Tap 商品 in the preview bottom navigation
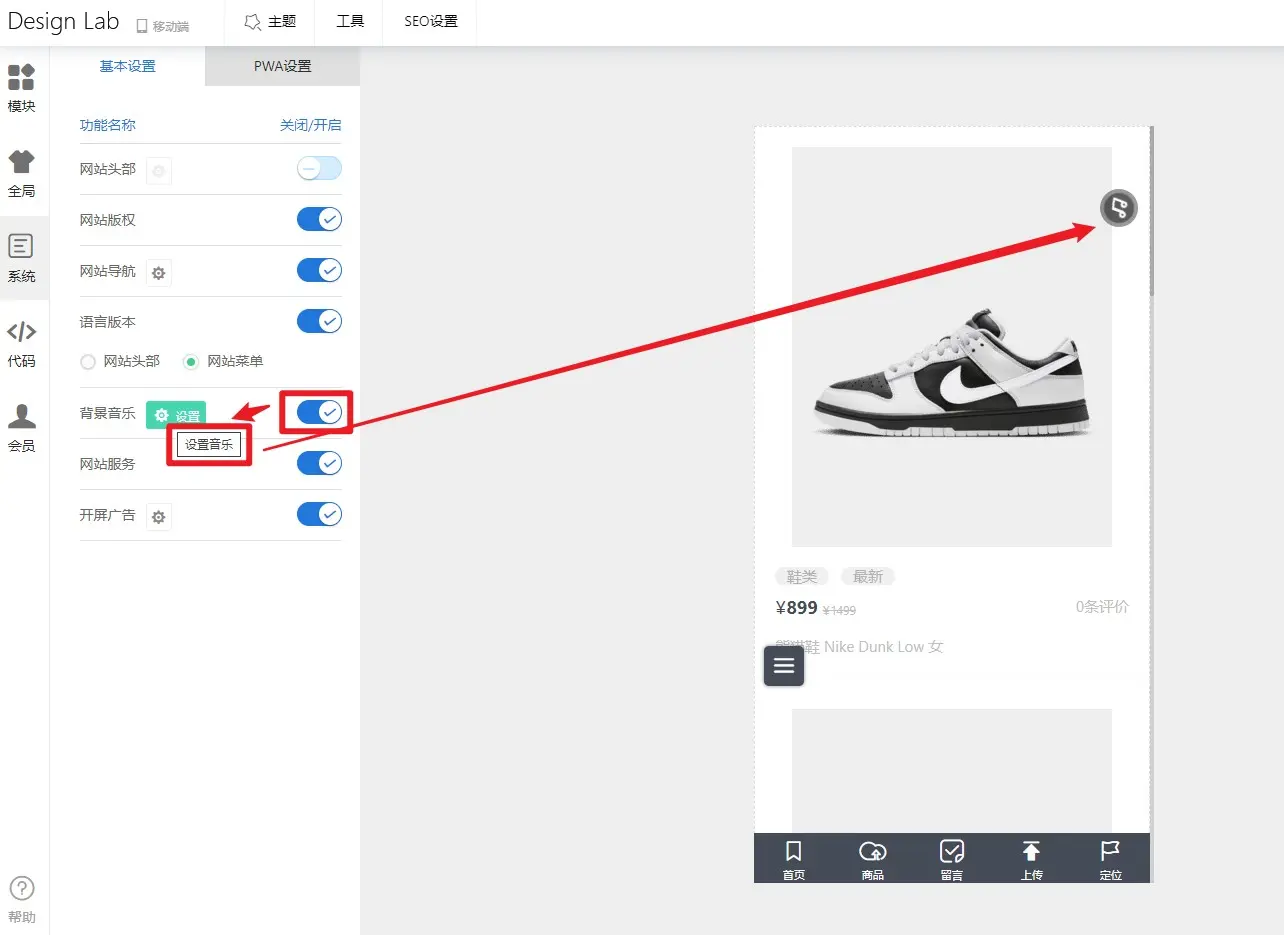Screen dimensions: 1284x935 point(872,859)
